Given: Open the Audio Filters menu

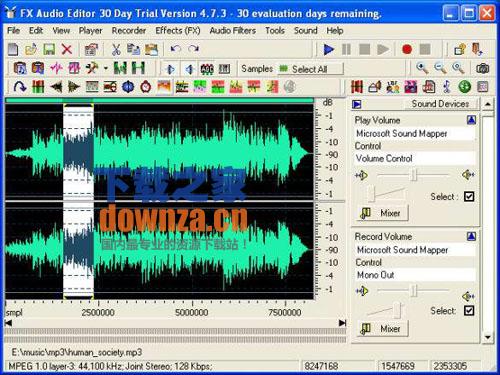Looking at the screenshot, I should pyautogui.click(x=233, y=31).
